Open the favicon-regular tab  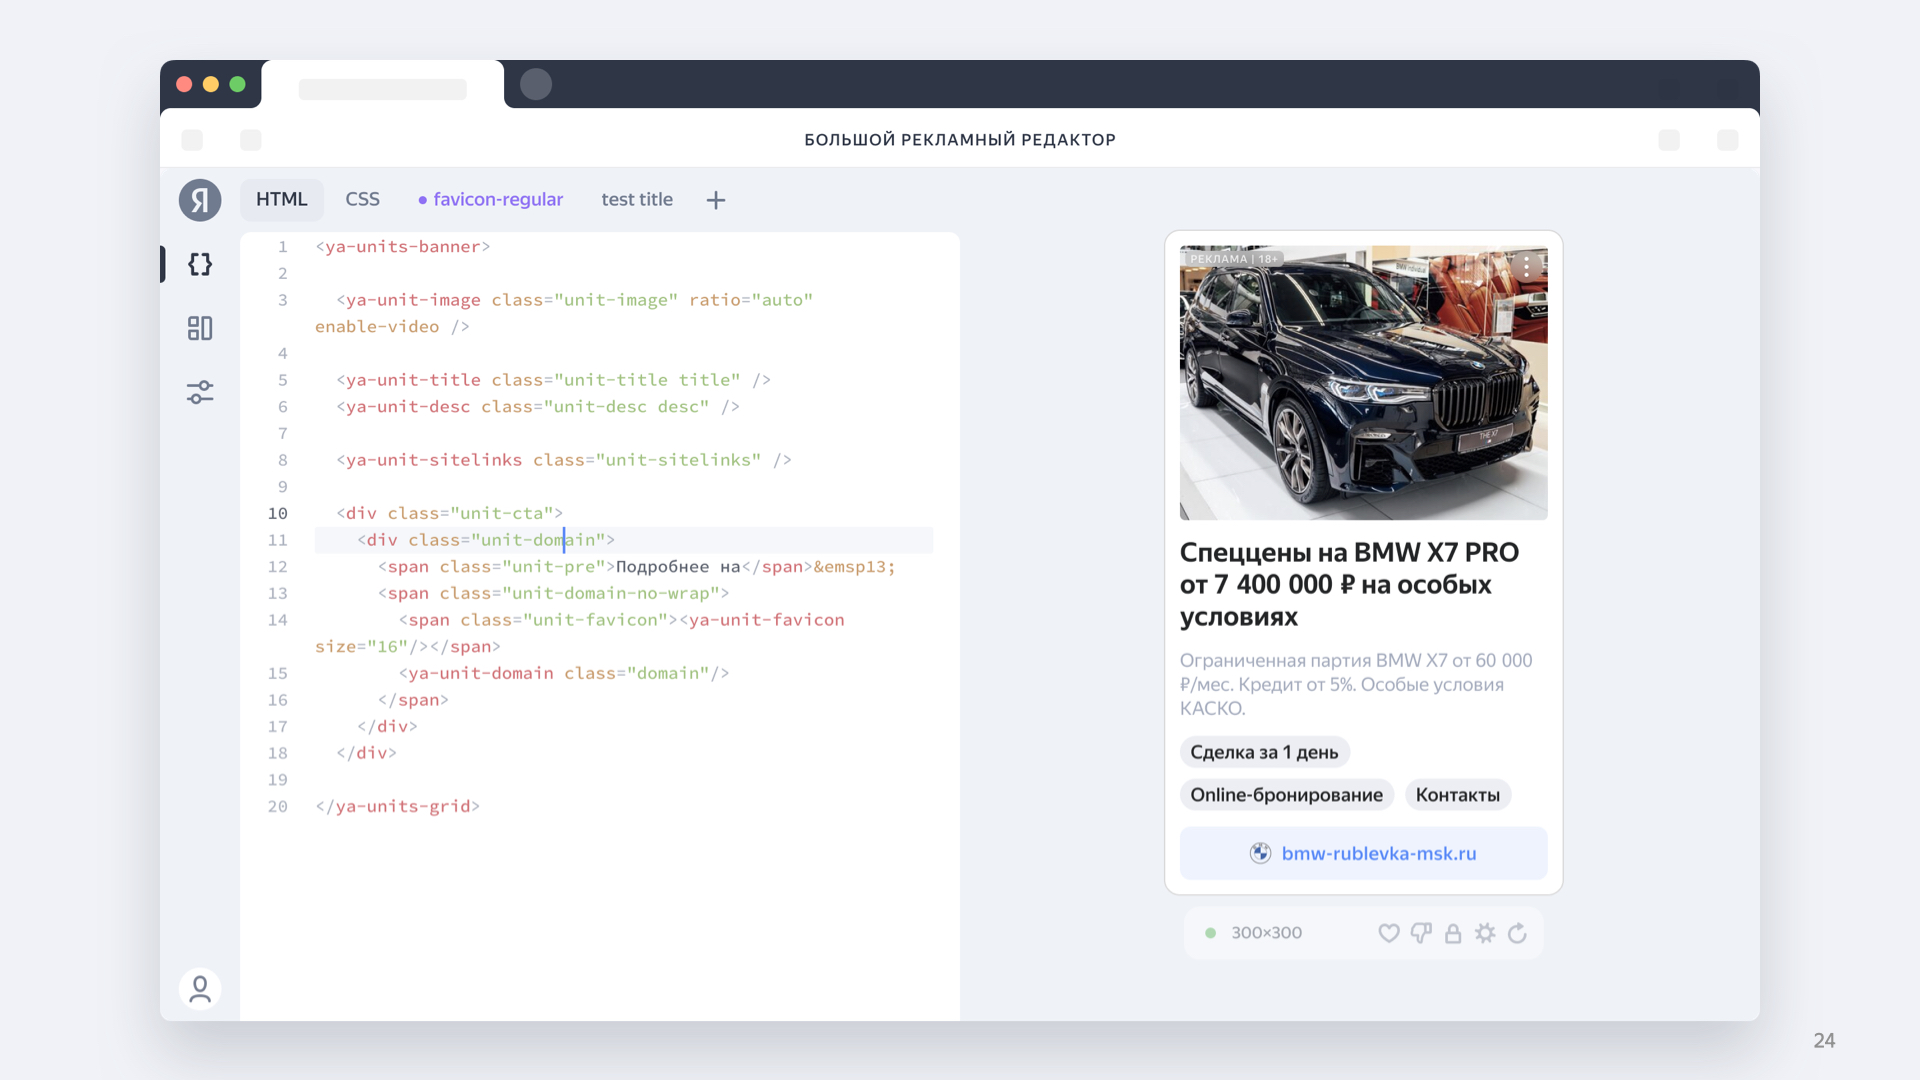pyautogui.click(x=490, y=200)
